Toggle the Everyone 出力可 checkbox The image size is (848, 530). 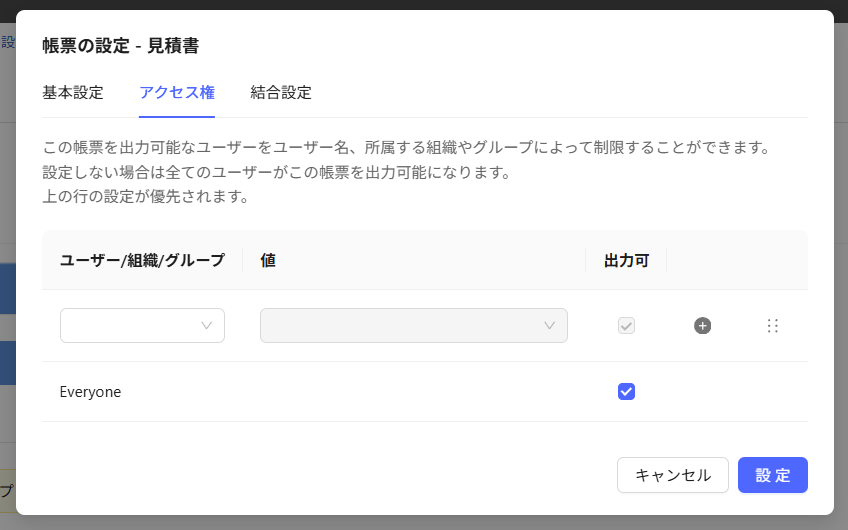tap(626, 392)
